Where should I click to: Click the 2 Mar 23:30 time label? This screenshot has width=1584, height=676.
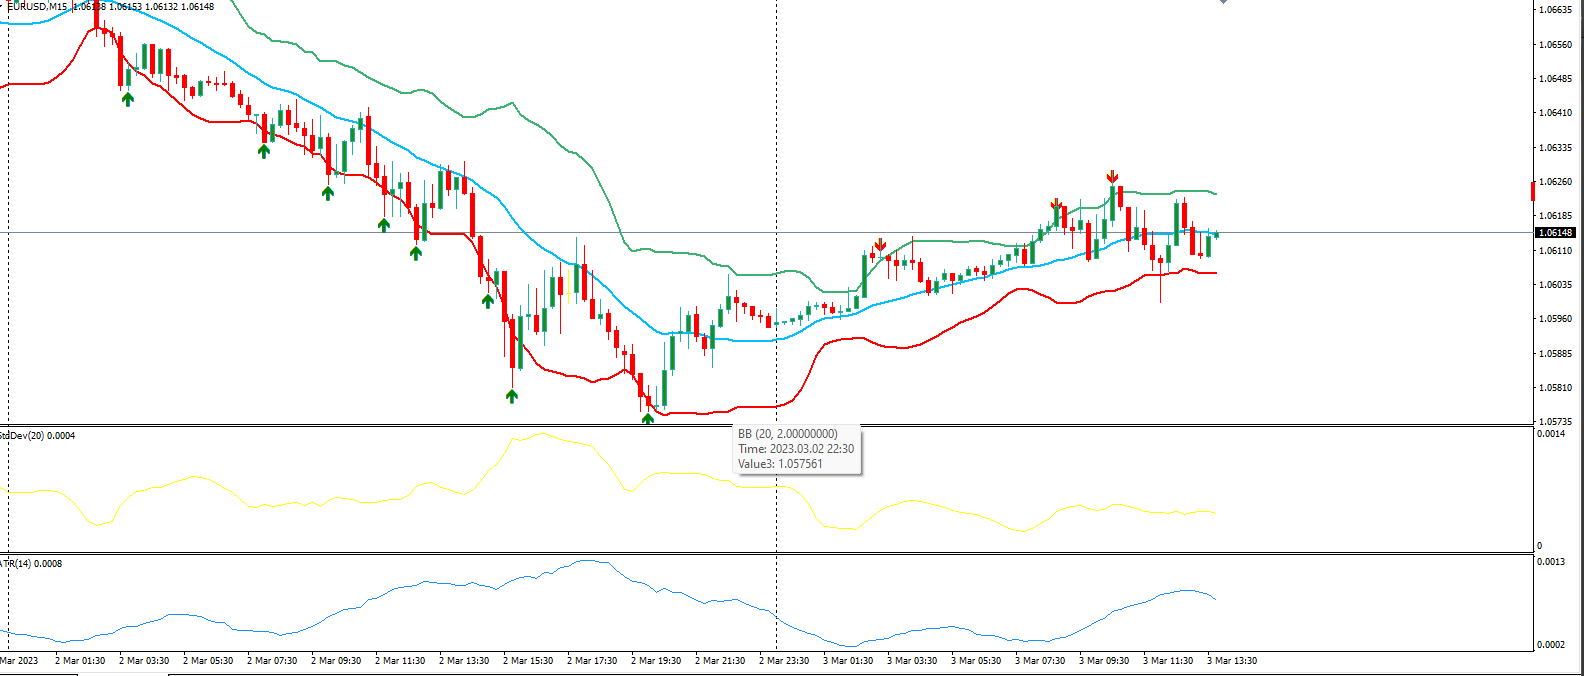coord(784,660)
